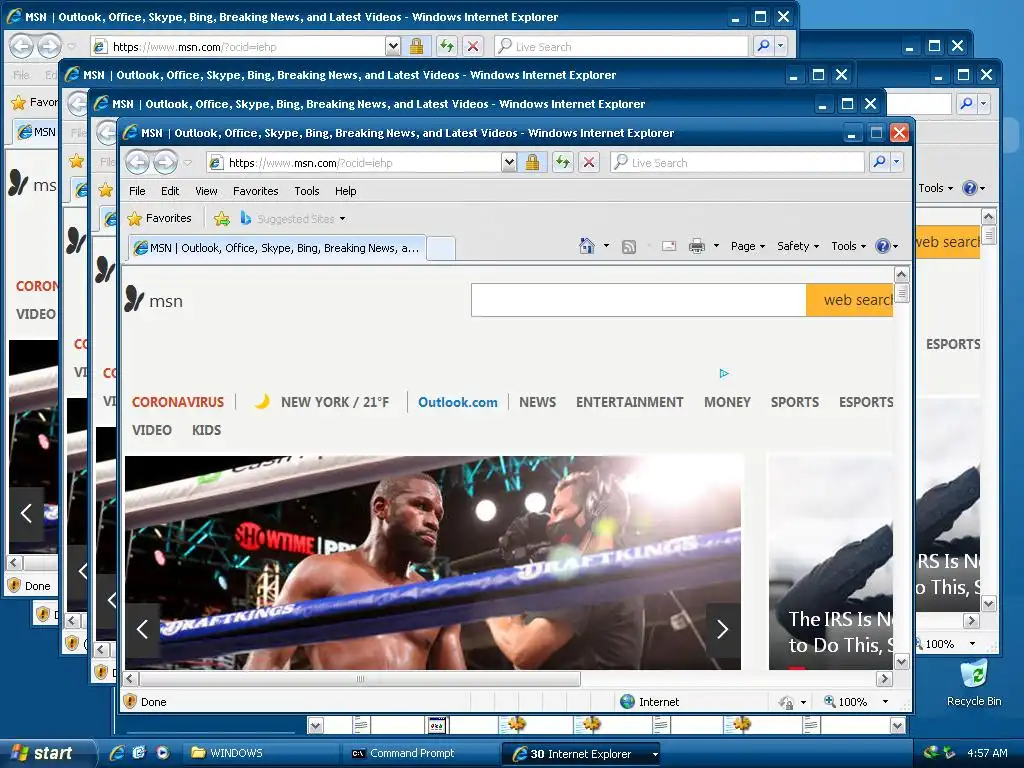Viewport: 1024px width, 768px height.
Task: Click the New Tab button
Action: [x=441, y=249]
